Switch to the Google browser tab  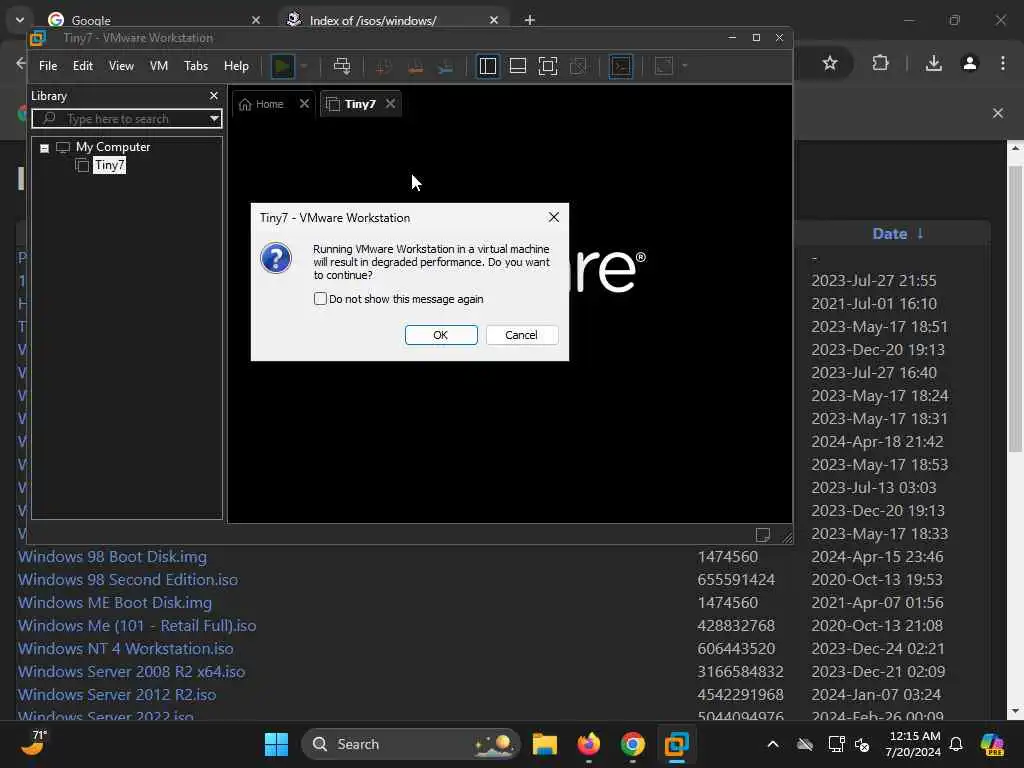click(x=153, y=20)
